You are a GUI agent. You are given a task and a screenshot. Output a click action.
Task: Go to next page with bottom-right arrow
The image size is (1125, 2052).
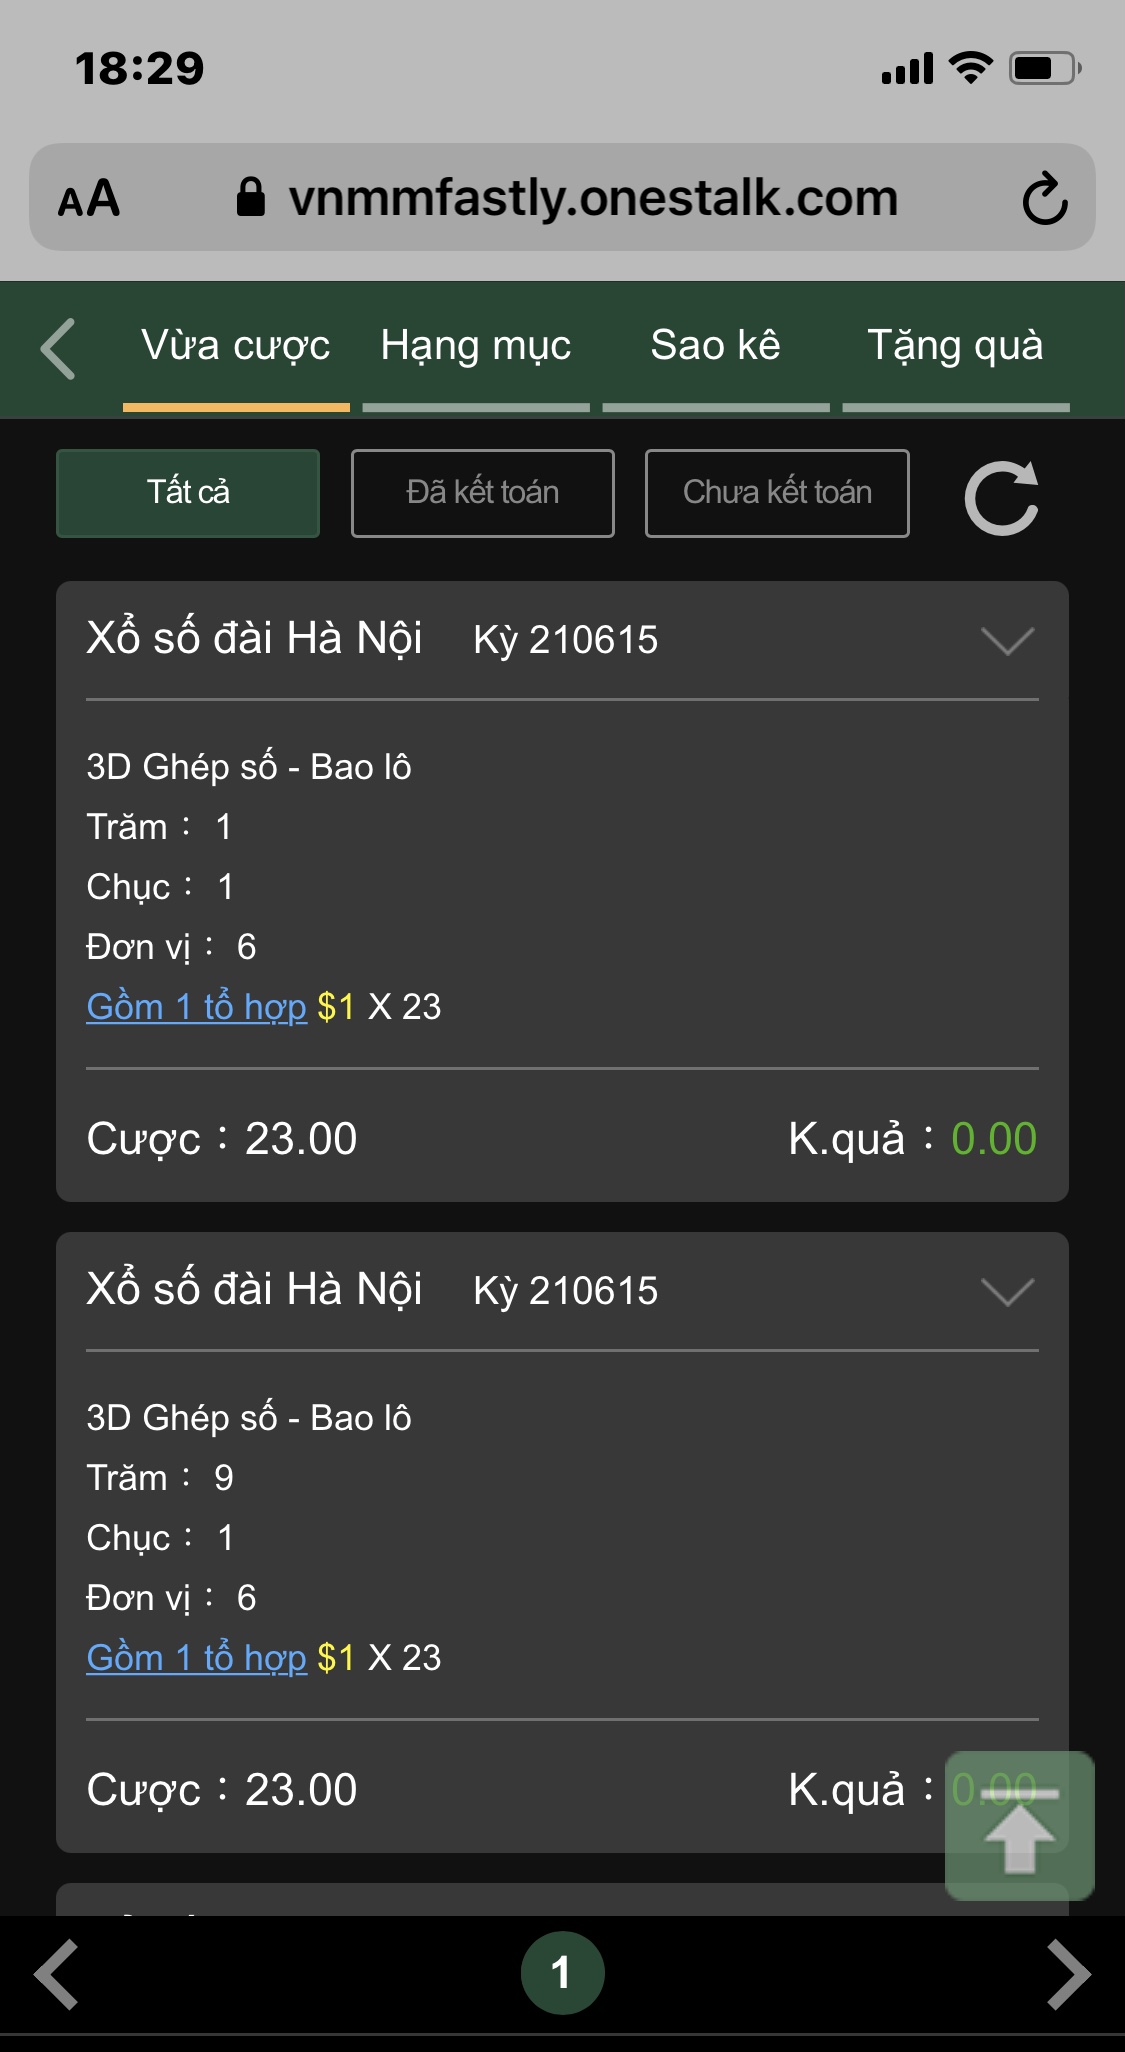[1067, 1974]
